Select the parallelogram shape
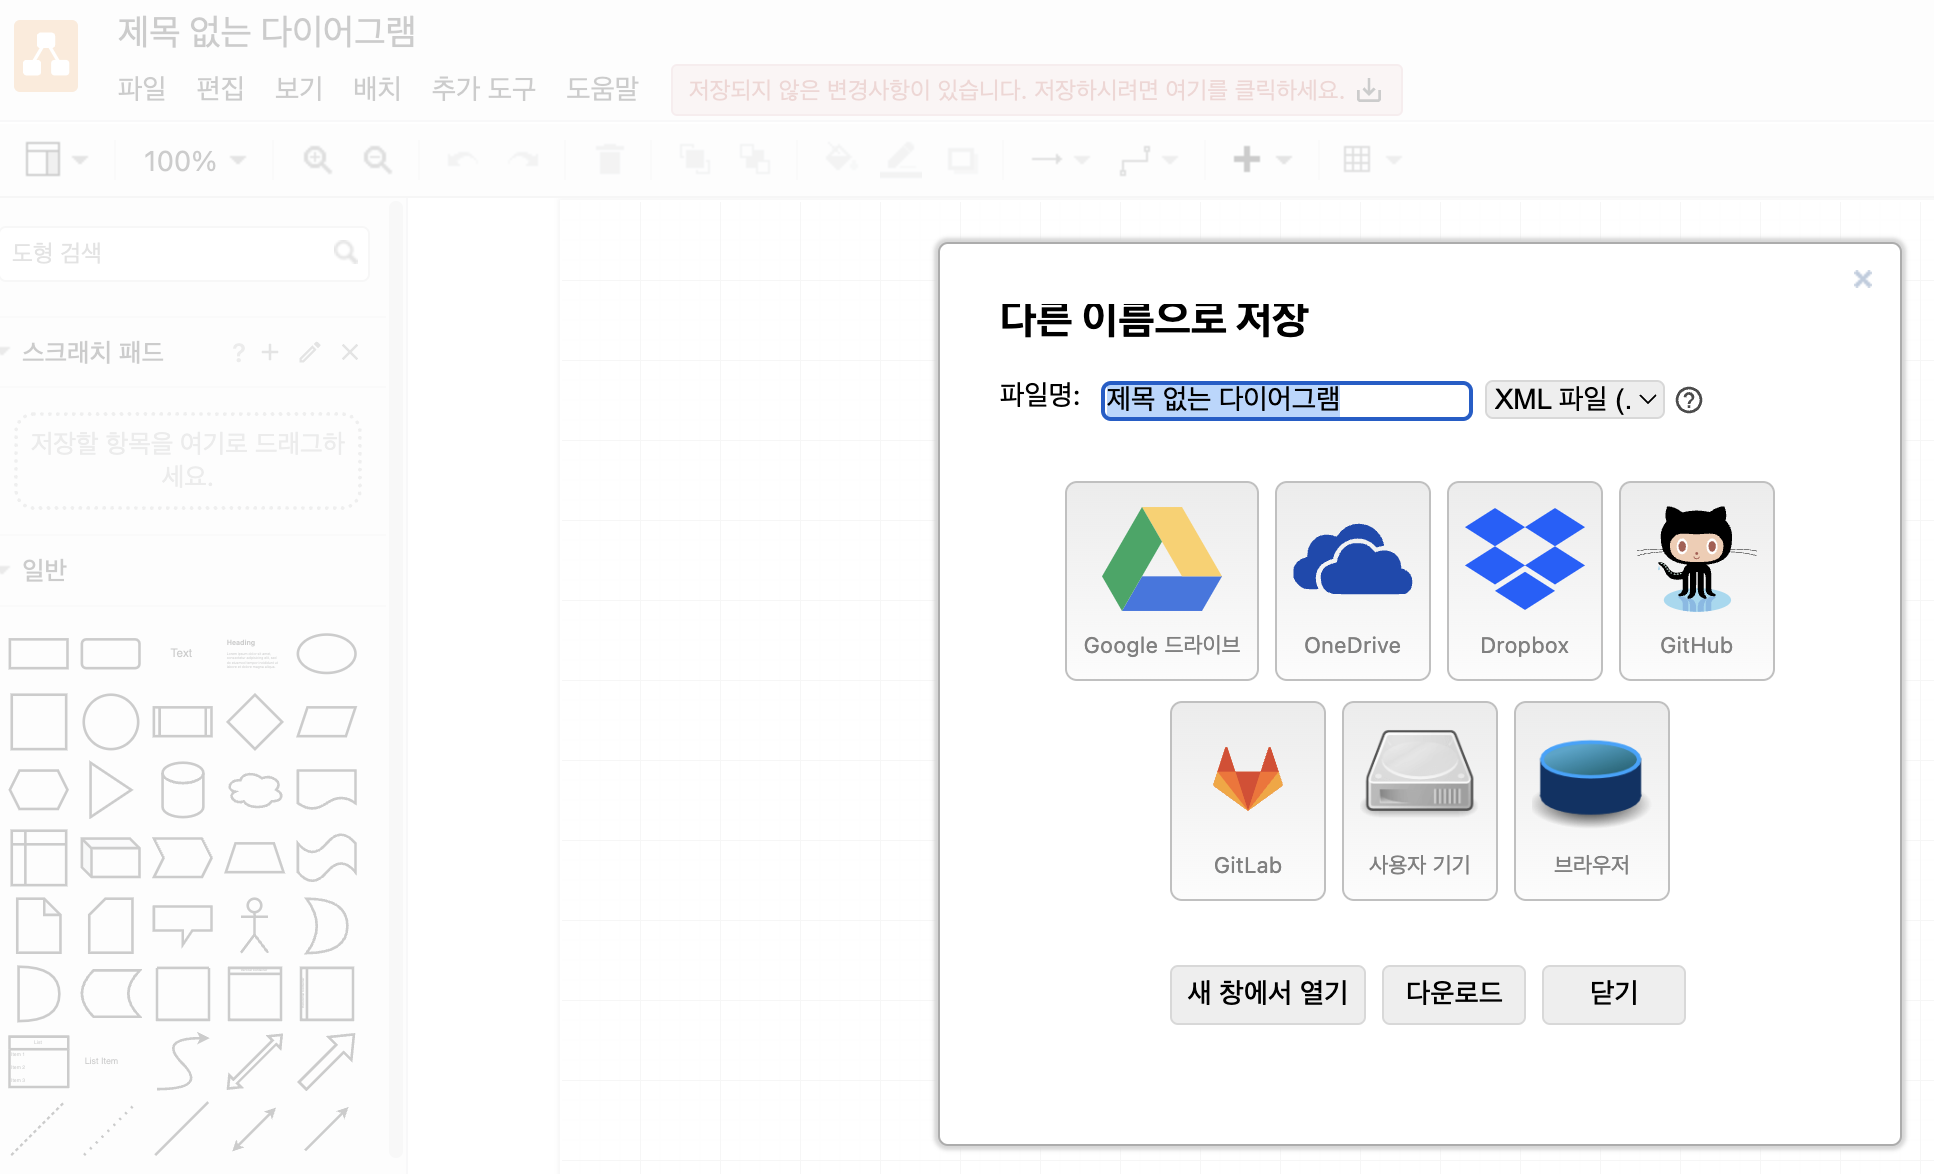This screenshot has height=1174, width=1934. (x=327, y=721)
